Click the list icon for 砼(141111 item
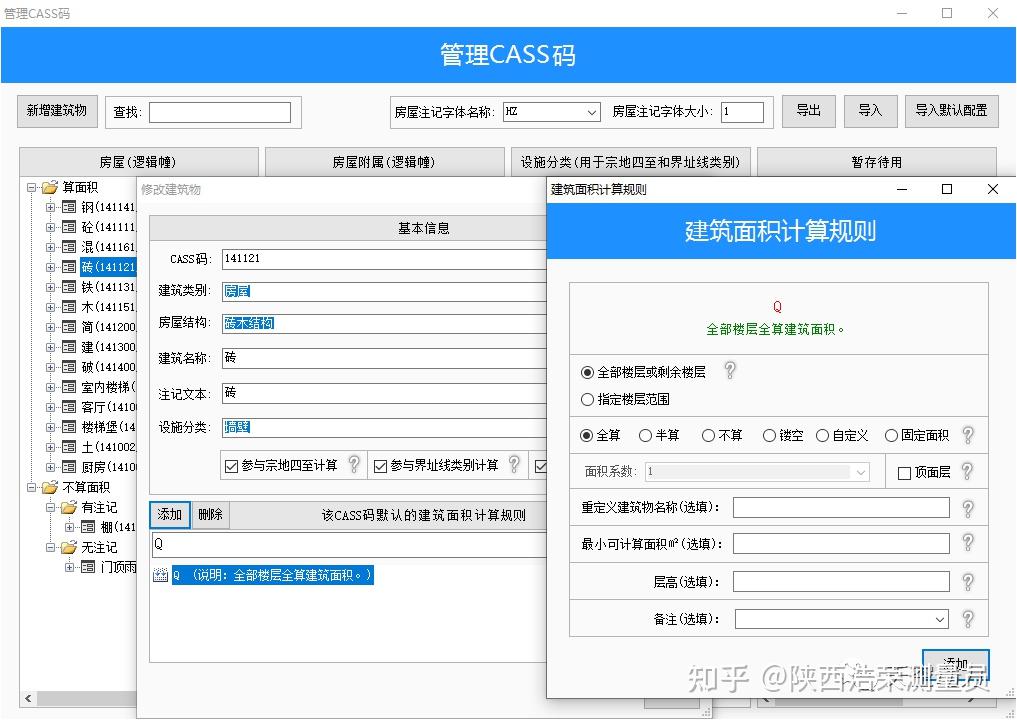The width and height of the screenshot is (1017, 720). [69, 227]
